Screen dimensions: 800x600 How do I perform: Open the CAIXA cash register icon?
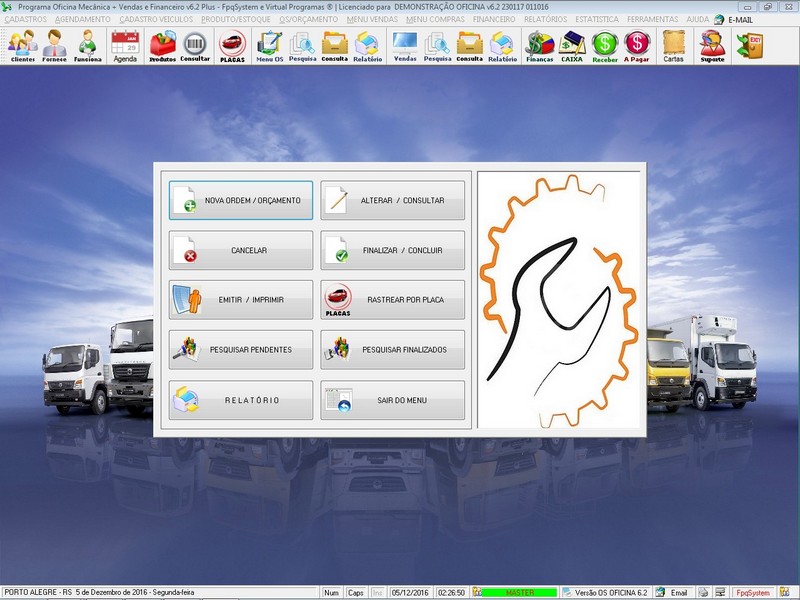(x=572, y=46)
